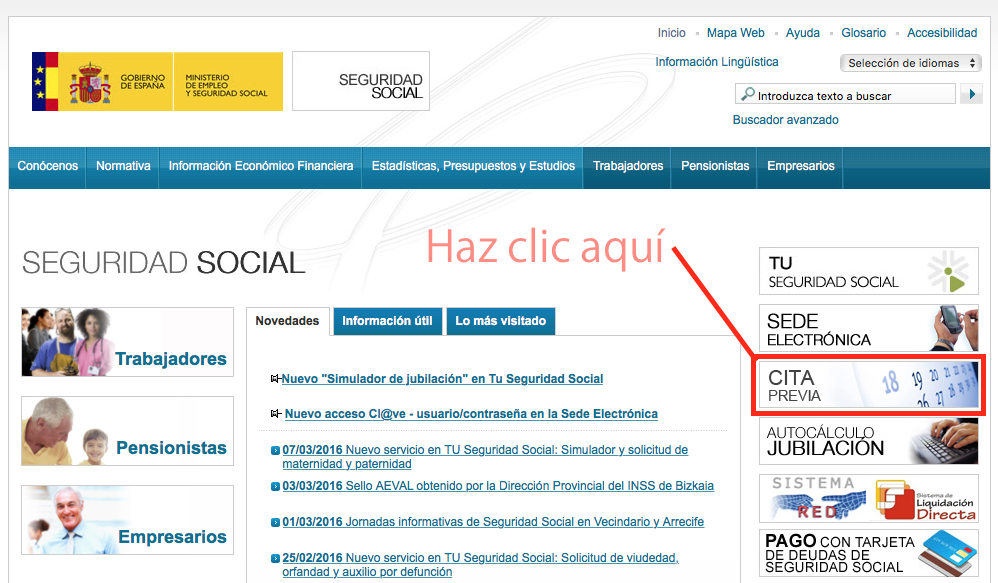This screenshot has width=998, height=583.
Task: Open the Buscador avanzado link
Action: coord(785,120)
